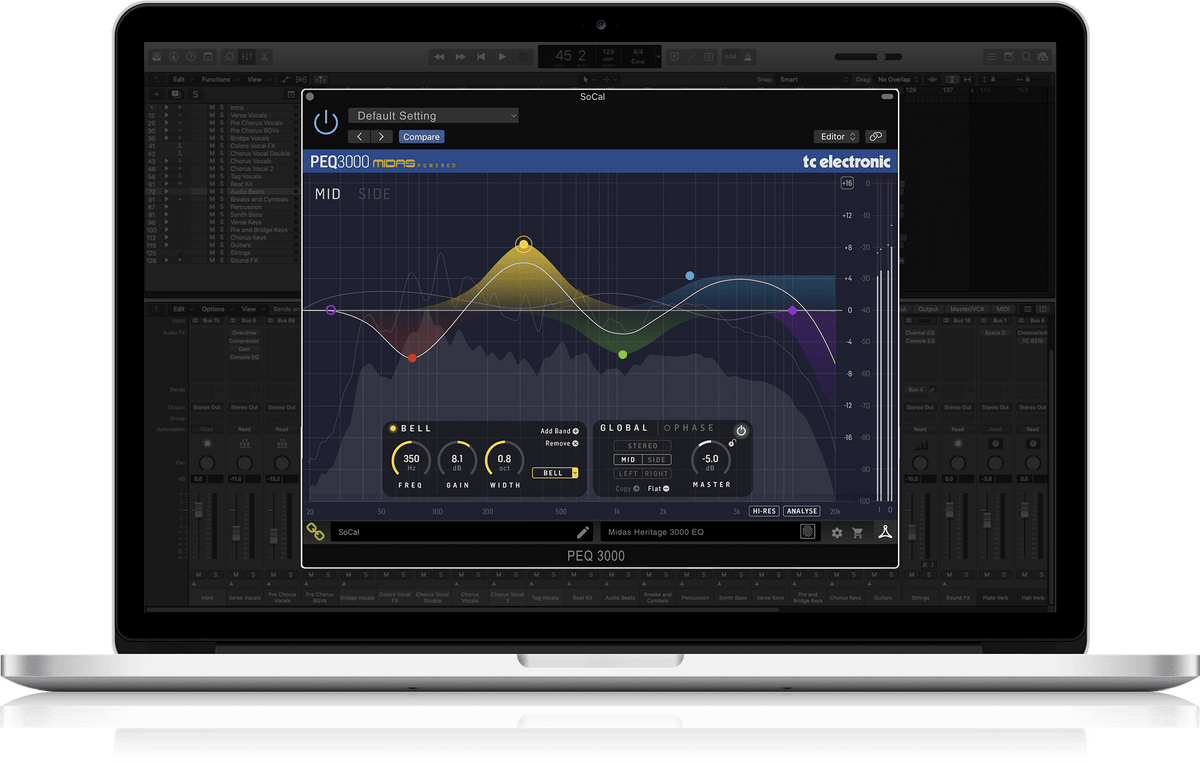
Task: Open the Default Setting preset dropdown
Action: 433,116
